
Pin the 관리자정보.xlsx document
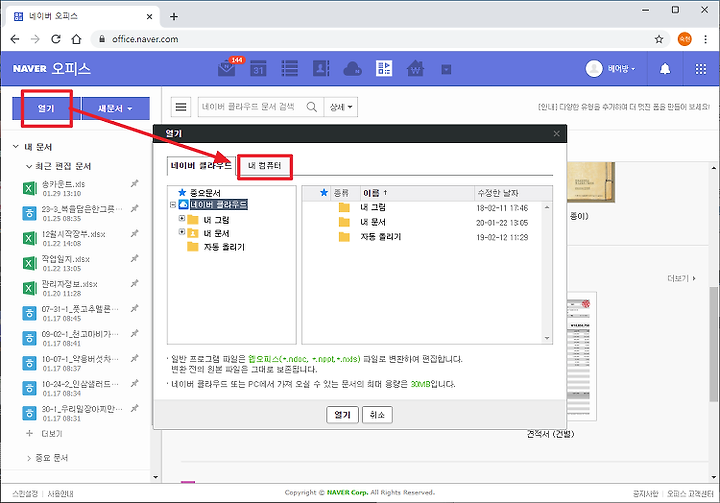[135, 283]
